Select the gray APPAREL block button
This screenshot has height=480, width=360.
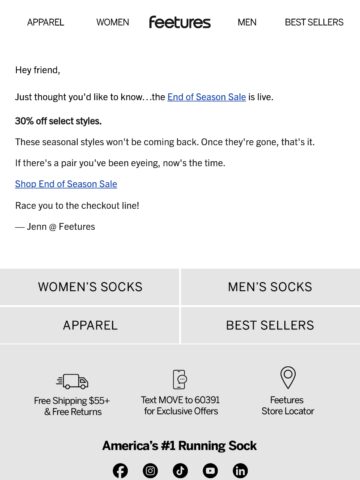(89, 325)
